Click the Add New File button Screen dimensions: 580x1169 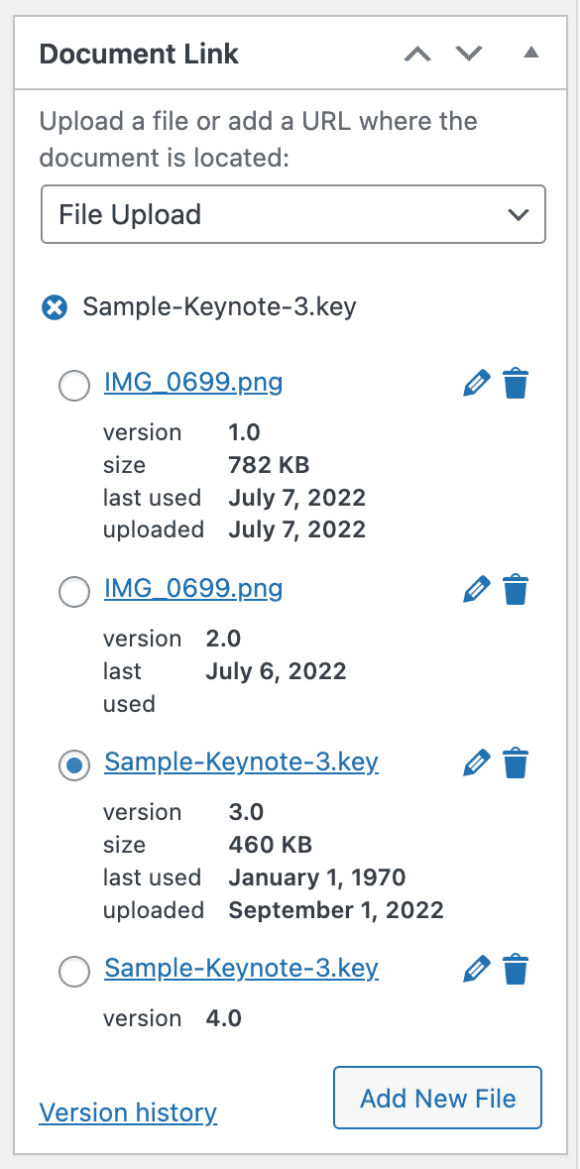click(437, 1098)
